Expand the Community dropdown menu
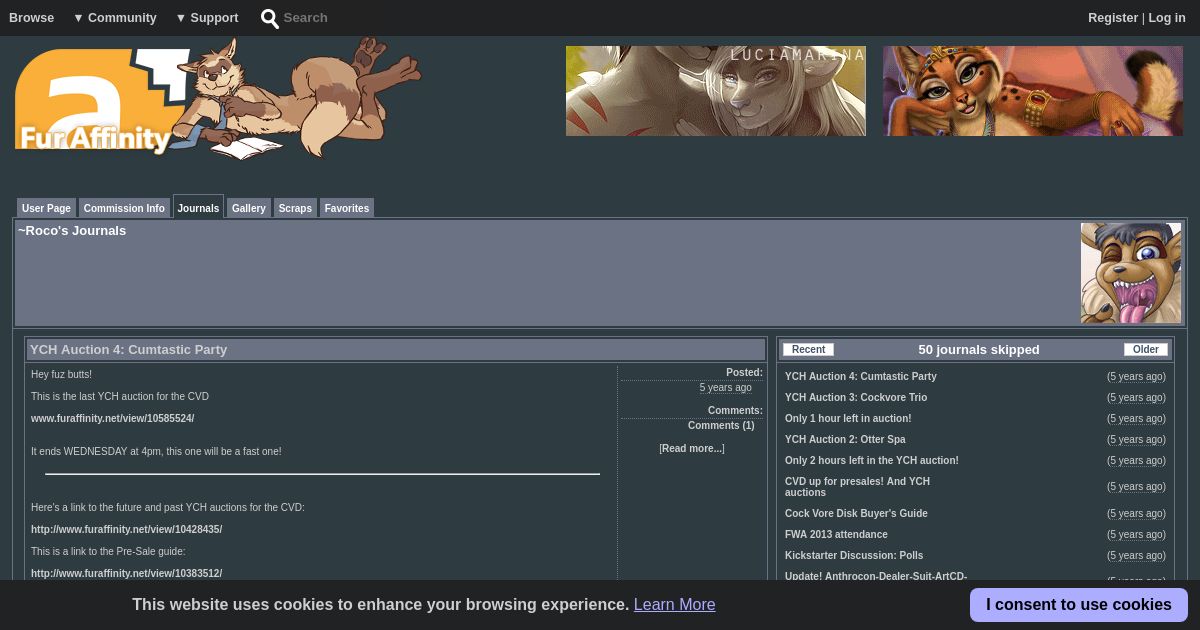 (115, 18)
